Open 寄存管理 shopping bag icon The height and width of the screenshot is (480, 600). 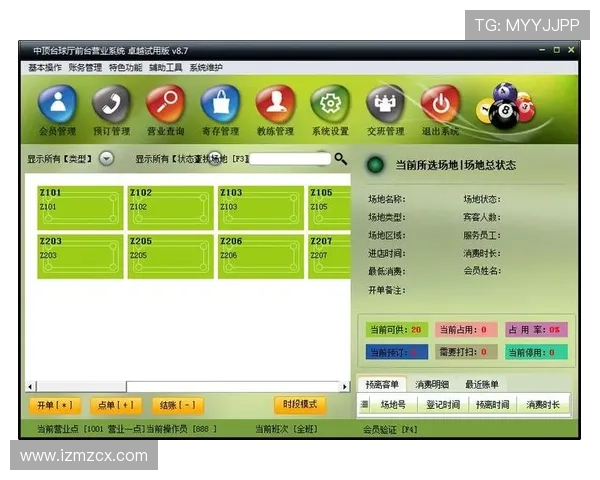[221, 104]
